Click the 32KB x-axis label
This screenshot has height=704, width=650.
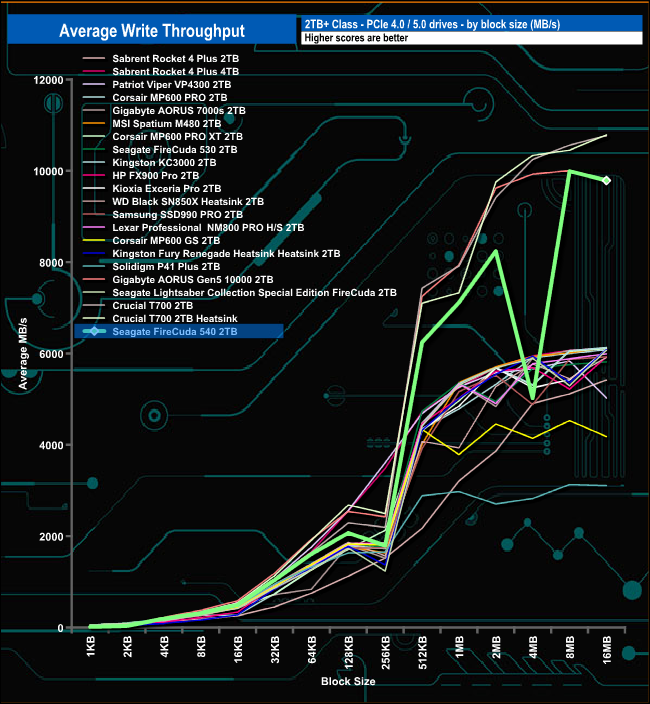point(275,649)
